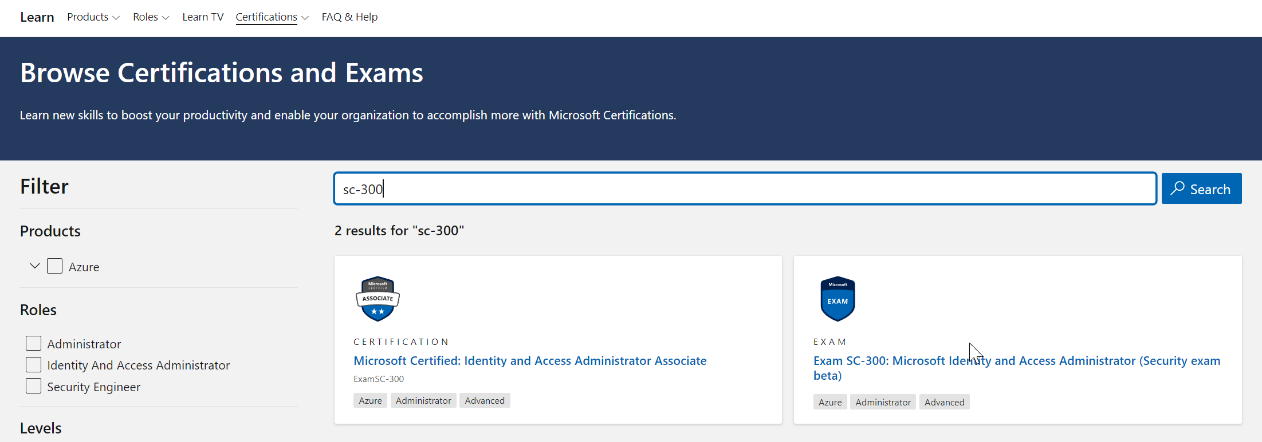Click the Roles filter heading

tap(38, 310)
